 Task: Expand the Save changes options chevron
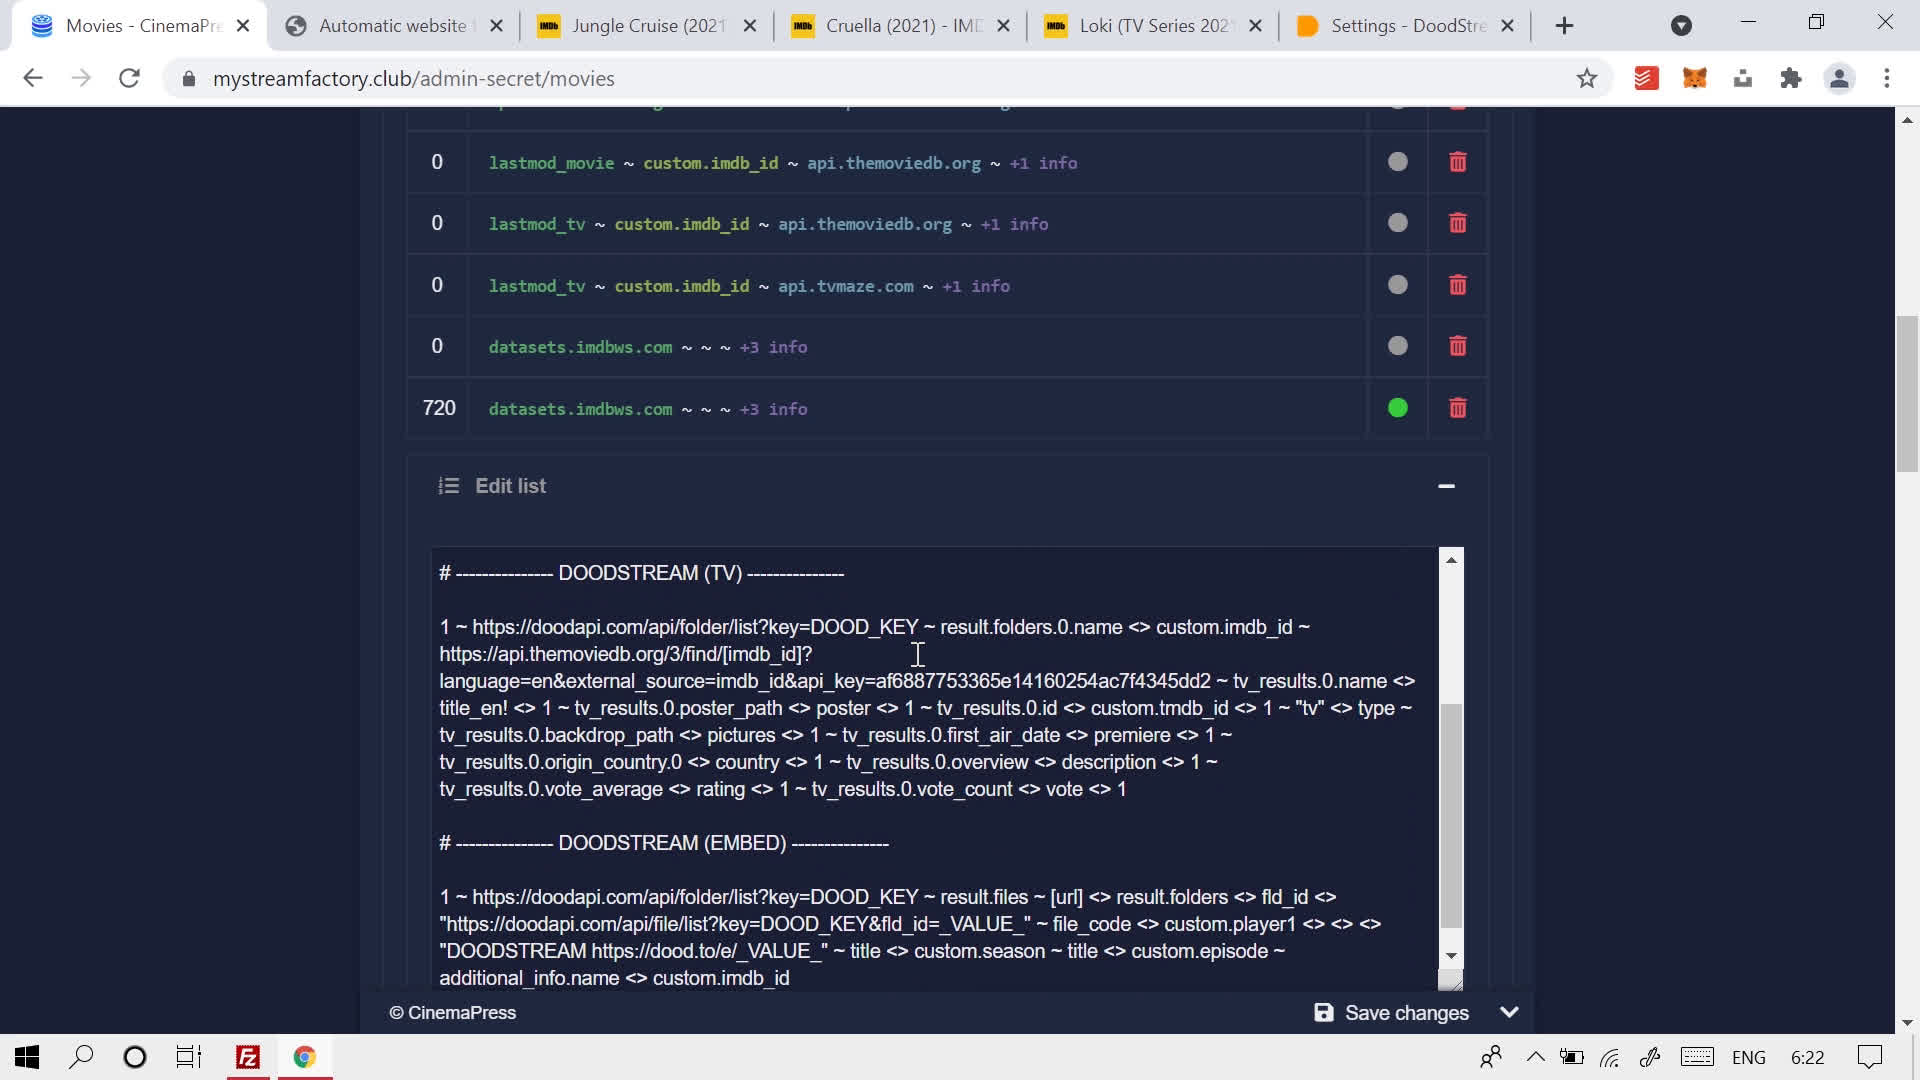1509,1012
